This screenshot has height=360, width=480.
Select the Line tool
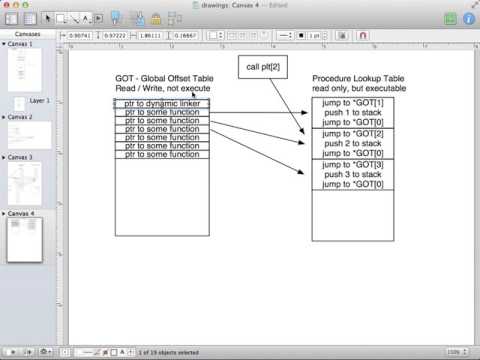click(x=76, y=19)
